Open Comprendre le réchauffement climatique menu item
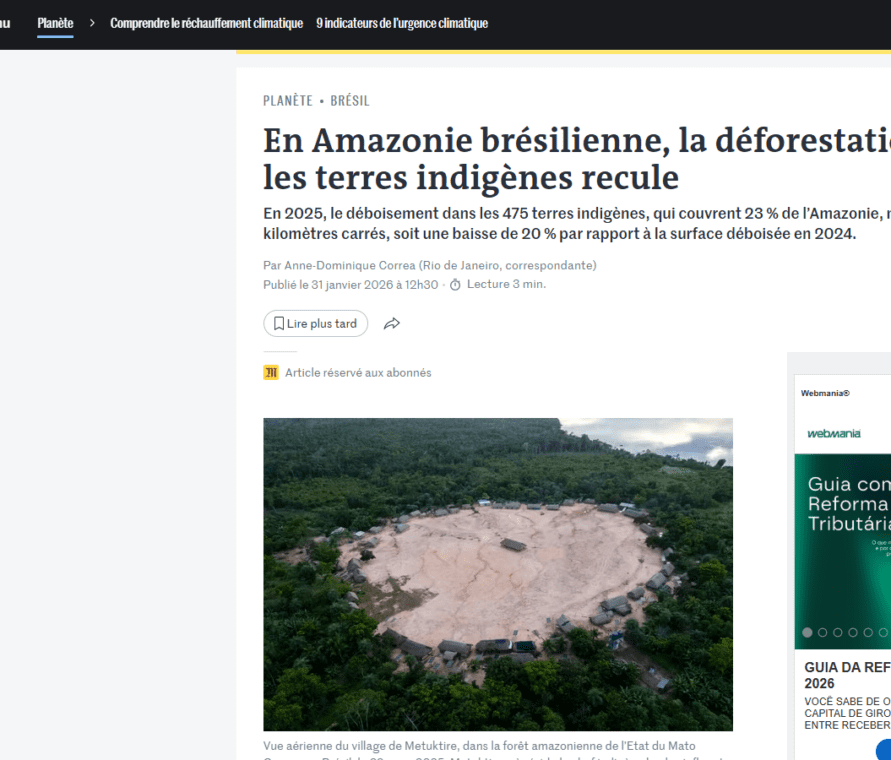This screenshot has height=760, width=891. [206, 23]
